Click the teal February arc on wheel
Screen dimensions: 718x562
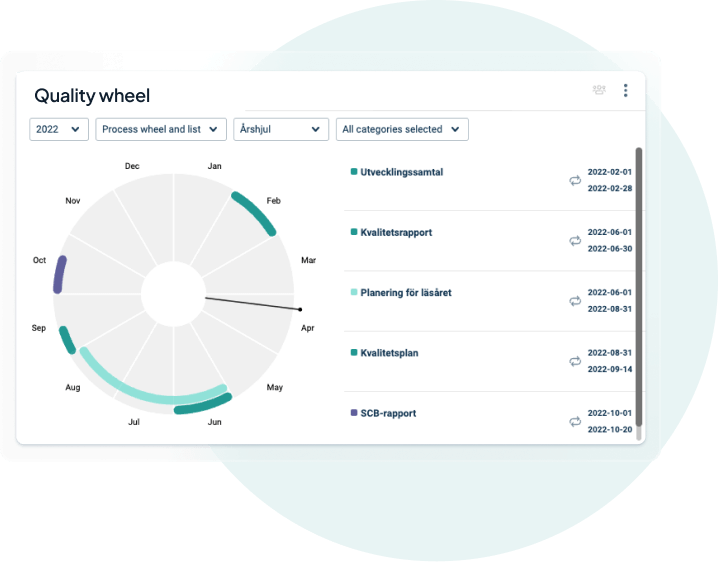click(x=256, y=212)
